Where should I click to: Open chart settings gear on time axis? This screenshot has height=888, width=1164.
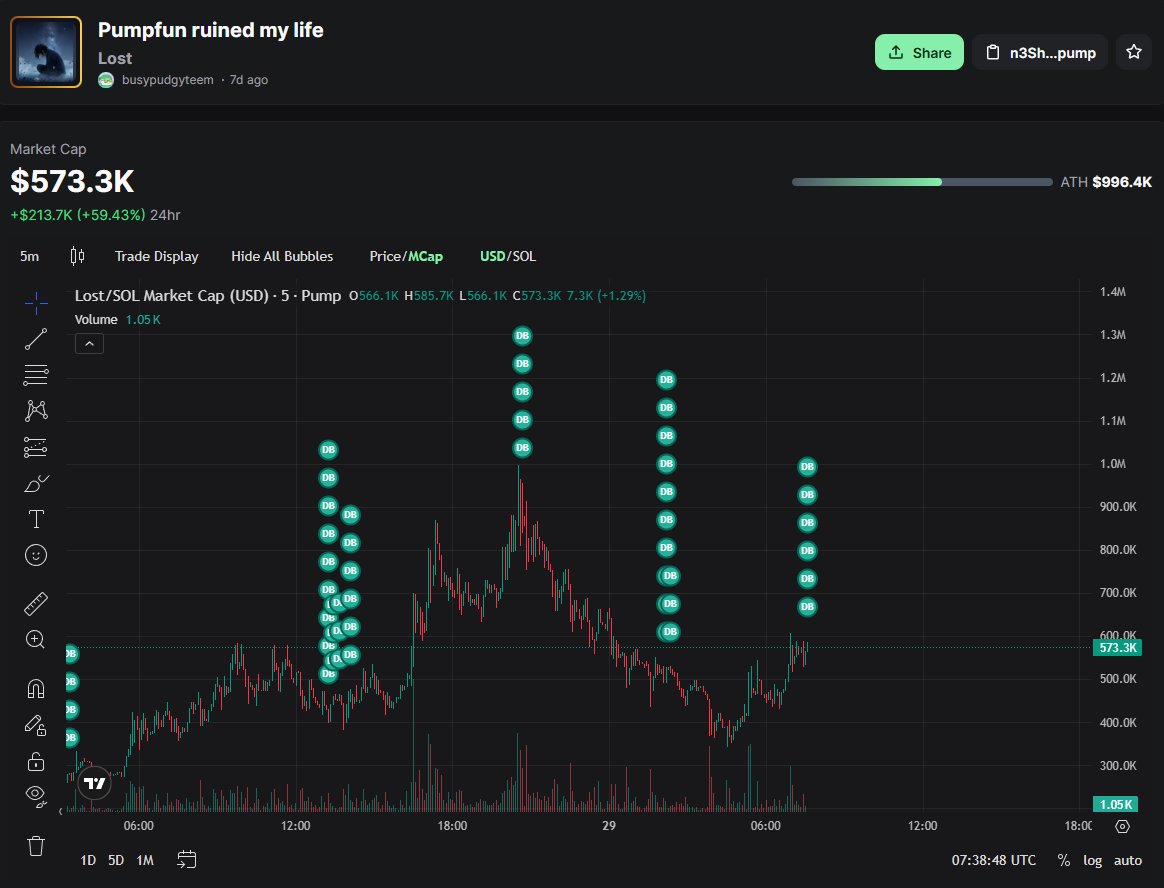tap(1122, 826)
